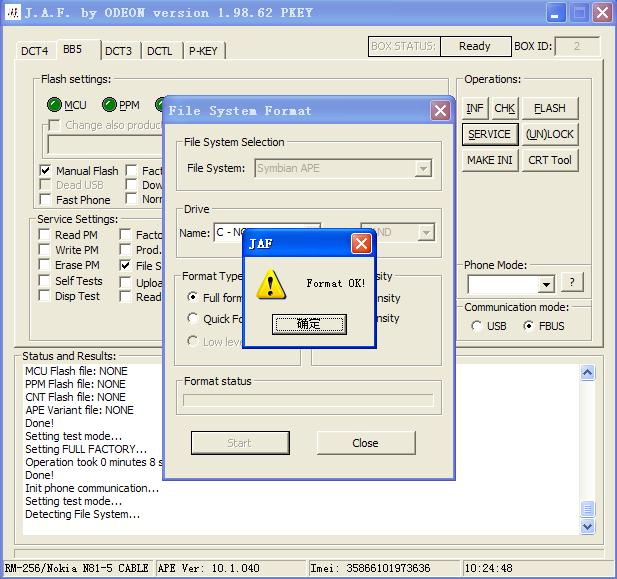Click the CHK operation button
This screenshot has height=579, width=617.
click(505, 108)
